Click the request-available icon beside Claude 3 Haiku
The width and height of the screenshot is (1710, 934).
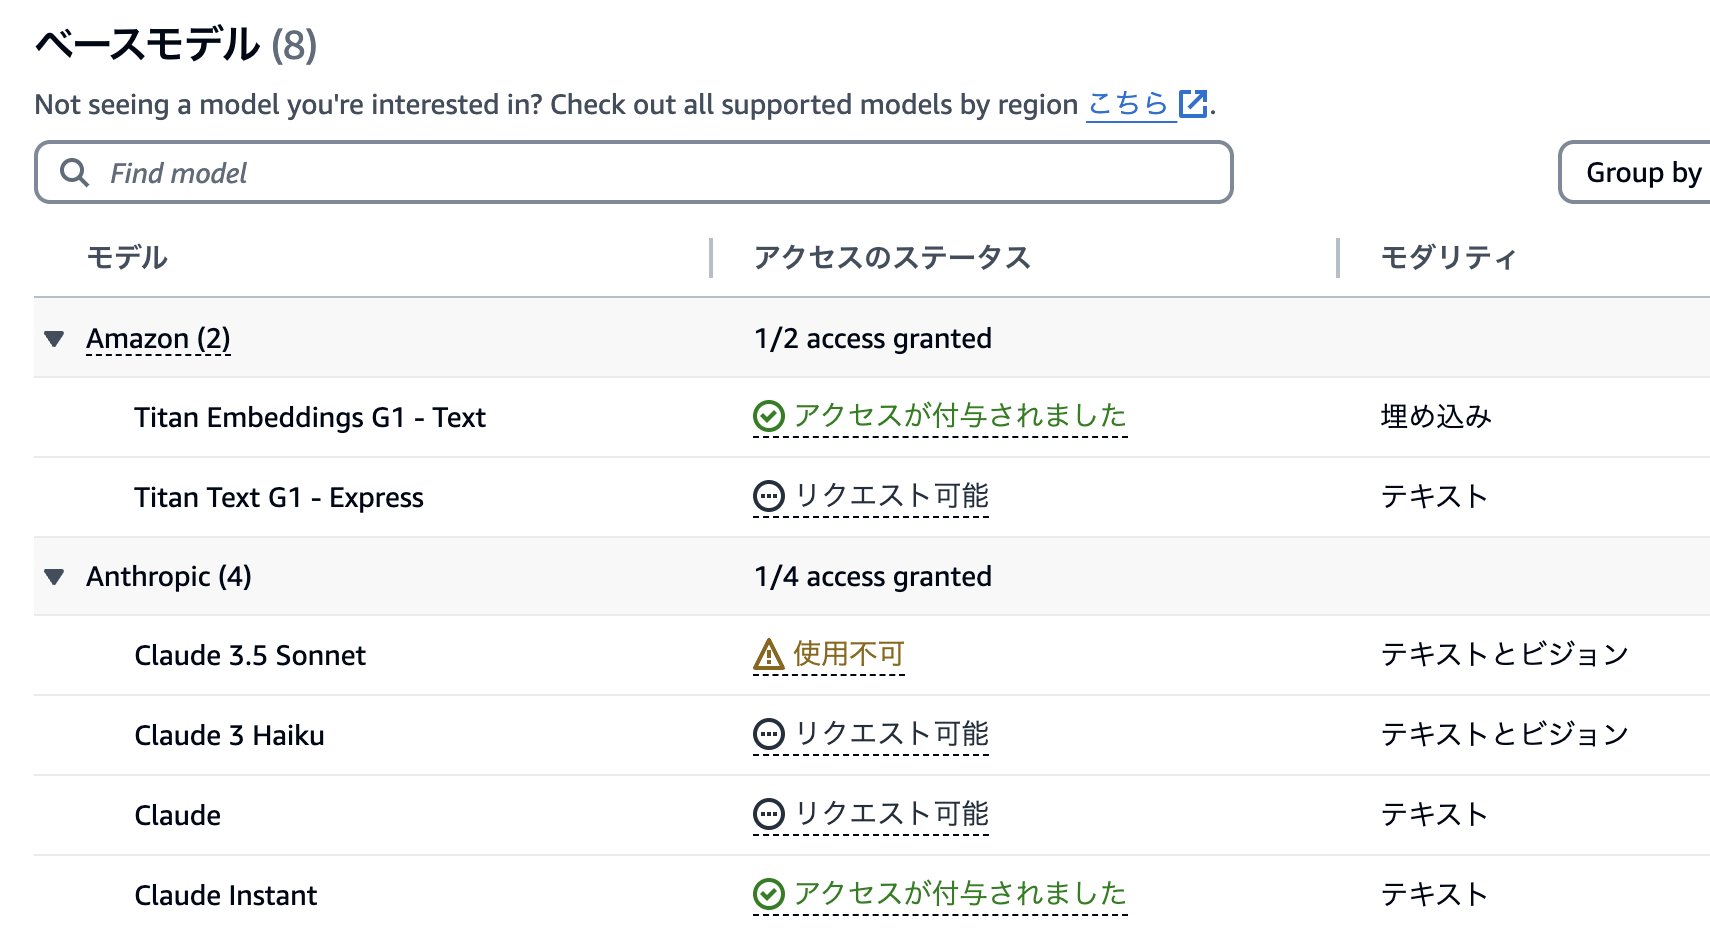(x=768, y=734)
